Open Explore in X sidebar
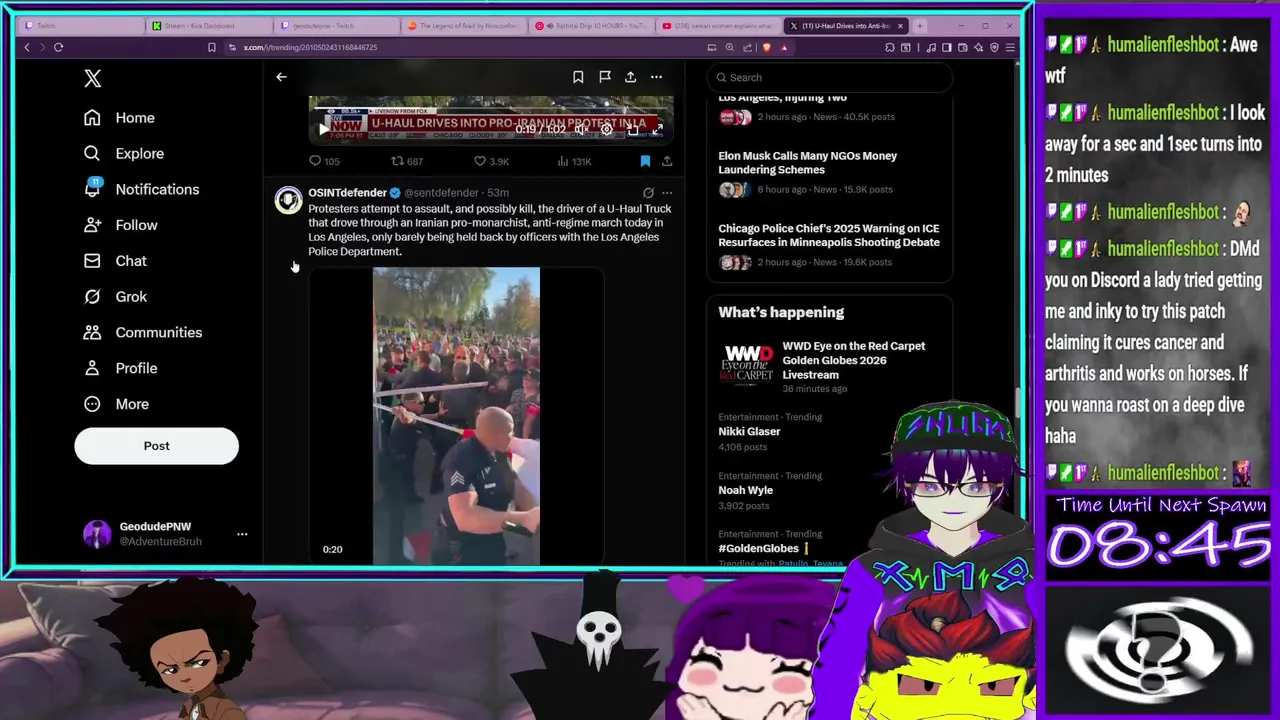The image size is (1280, 720). (124, 153)
